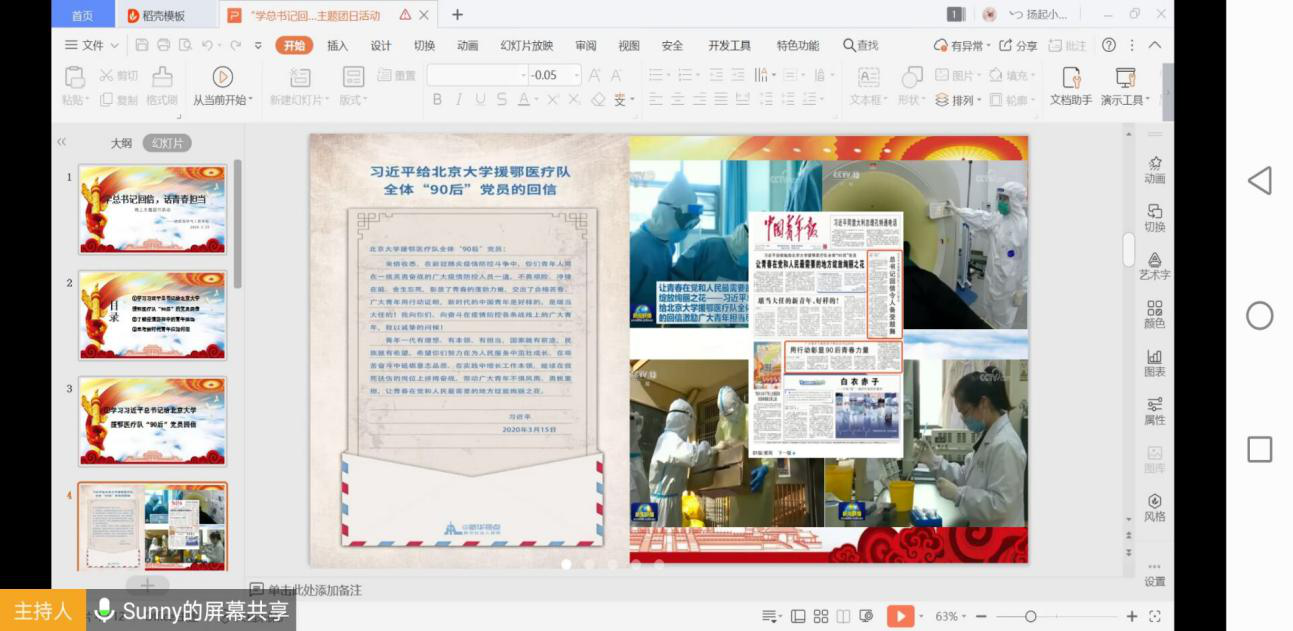Screen dimensions: 1293x631
Task: Switch the left pane to 大纲 outline
Action: click(x=121, y=143)
